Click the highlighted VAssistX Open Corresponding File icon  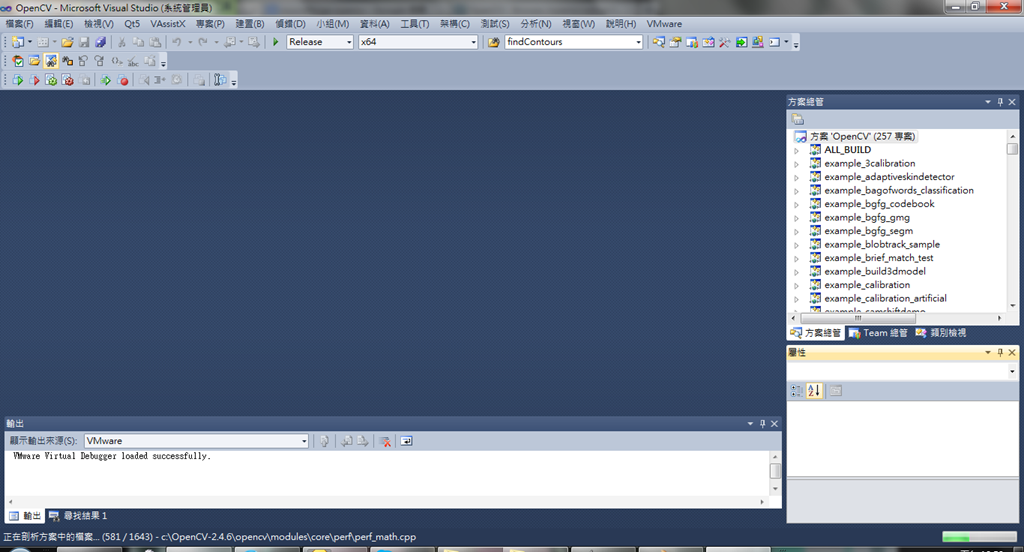tap(51, 61)
